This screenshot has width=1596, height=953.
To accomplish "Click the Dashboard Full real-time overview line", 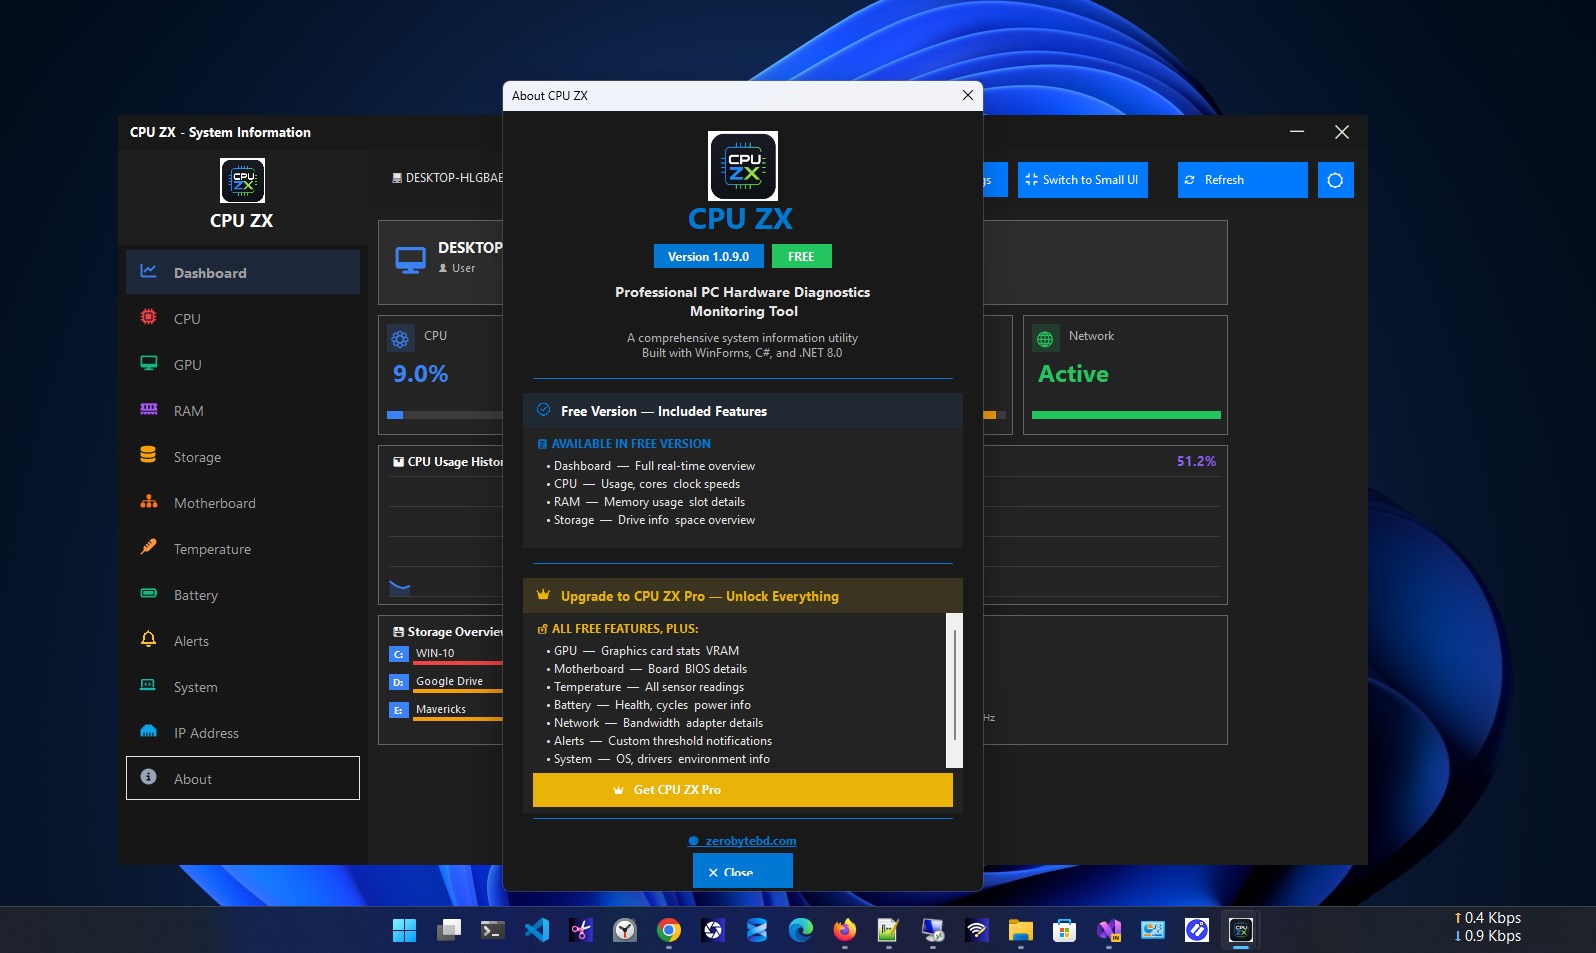I will [651, 466].
